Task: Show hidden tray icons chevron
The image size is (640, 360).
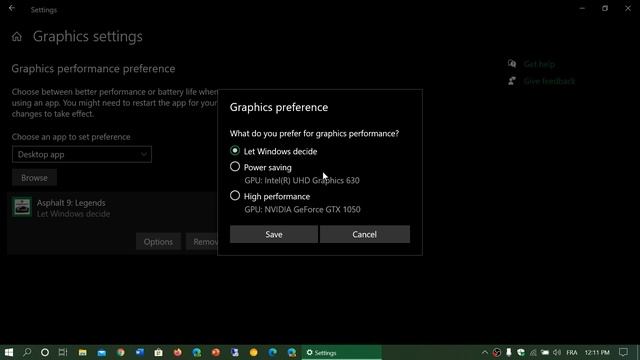Action: pos(484,352)
